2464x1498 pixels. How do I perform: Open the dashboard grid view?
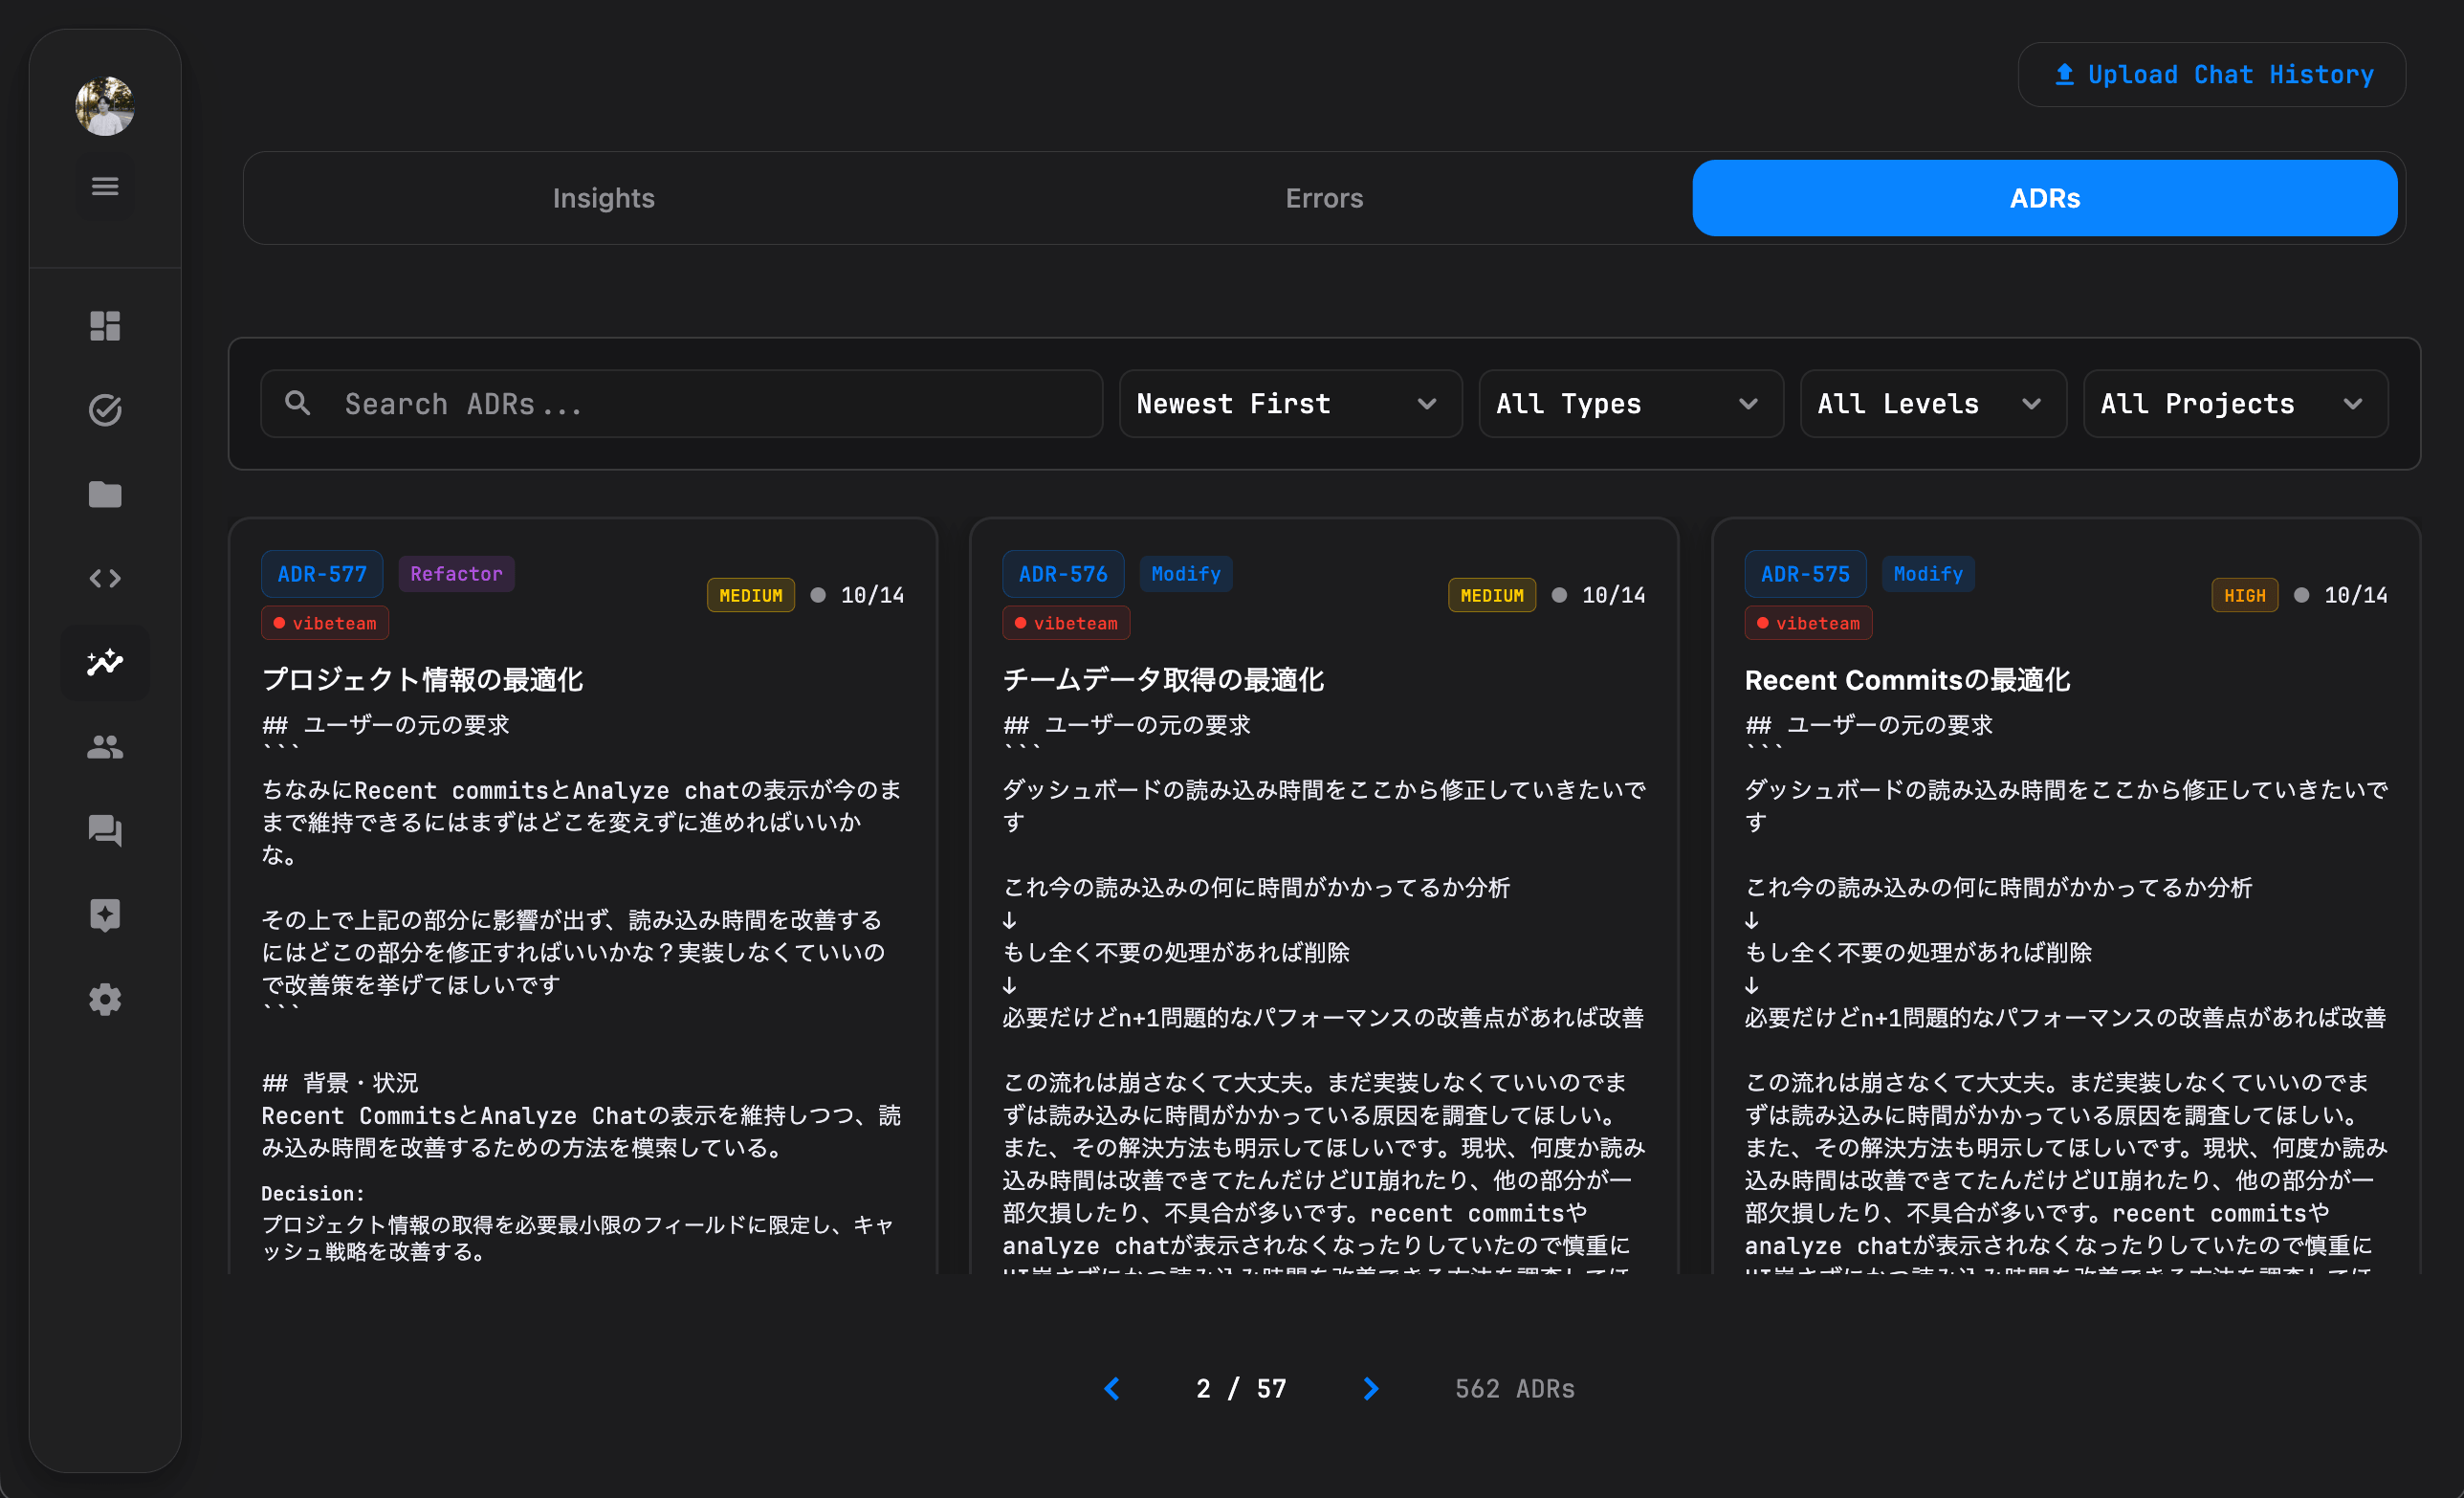pyautogui.click(x=104, y=326)
